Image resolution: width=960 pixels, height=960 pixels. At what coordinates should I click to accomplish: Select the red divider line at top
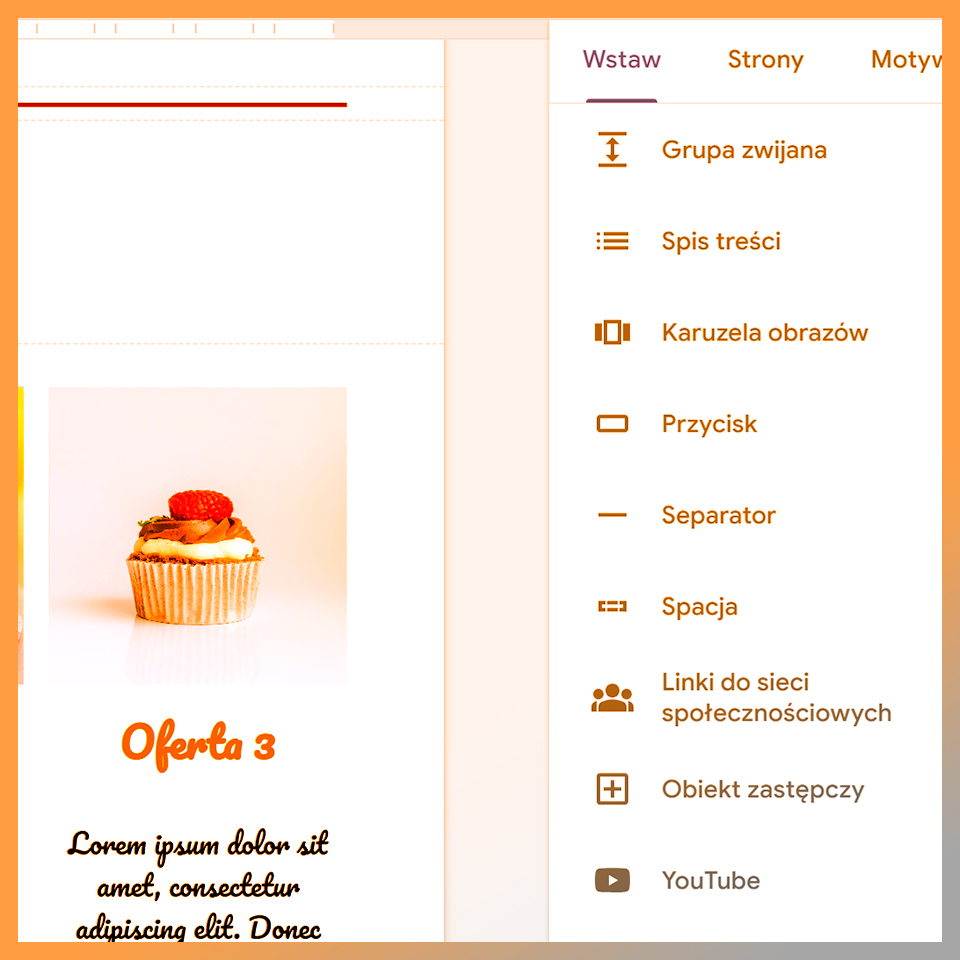point(182,105)
